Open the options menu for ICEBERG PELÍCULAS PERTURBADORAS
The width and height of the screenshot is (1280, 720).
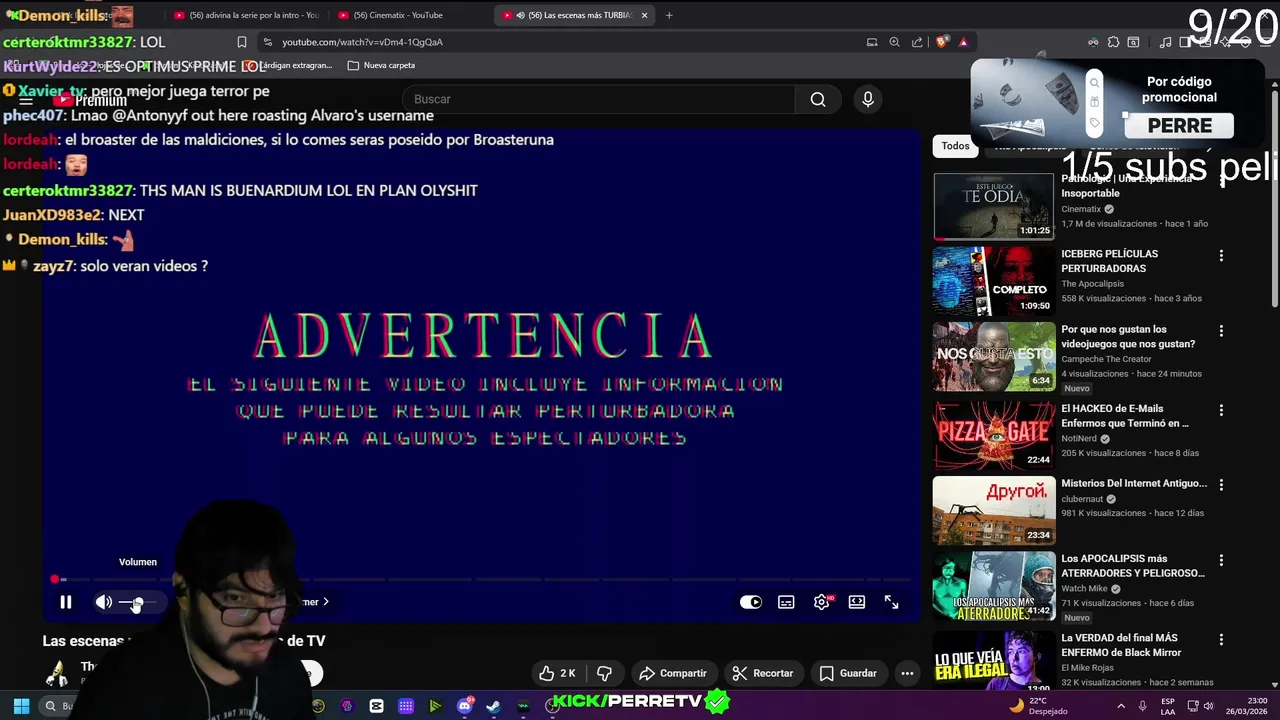pos(1221,256)
